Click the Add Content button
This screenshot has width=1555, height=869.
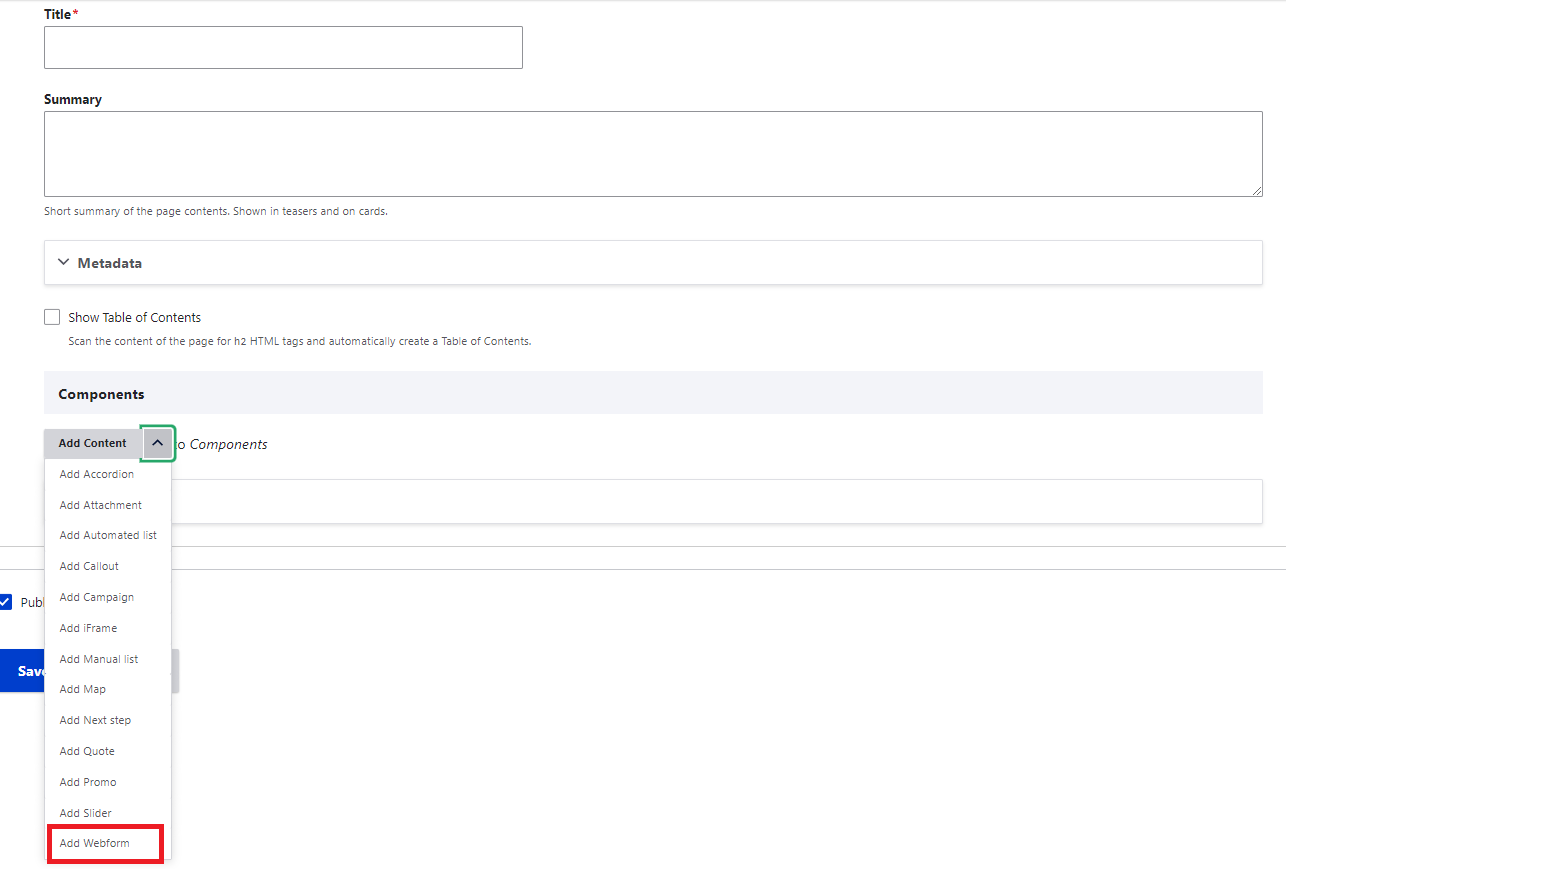coord(92,443)
